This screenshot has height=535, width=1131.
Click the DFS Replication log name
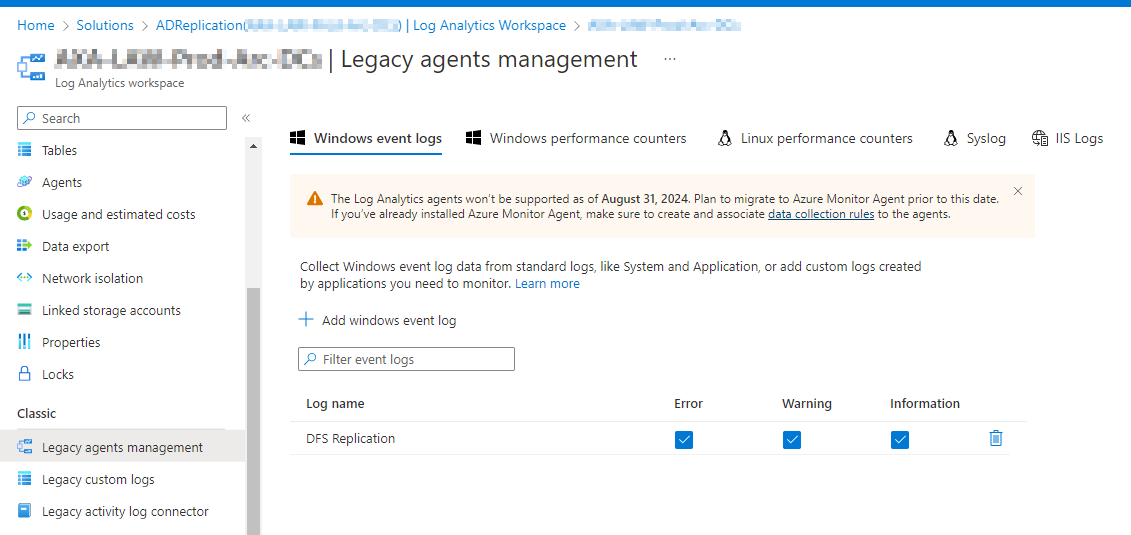tap(351, 438)
